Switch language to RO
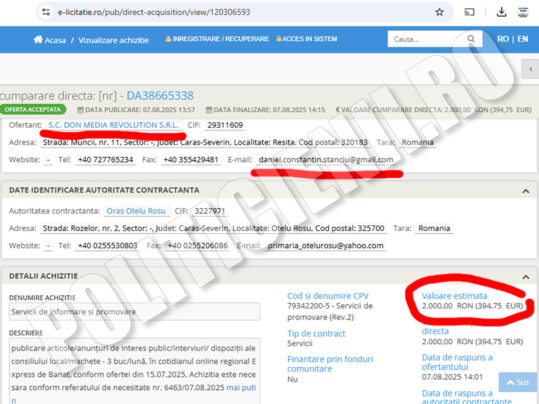 point(503,39)
